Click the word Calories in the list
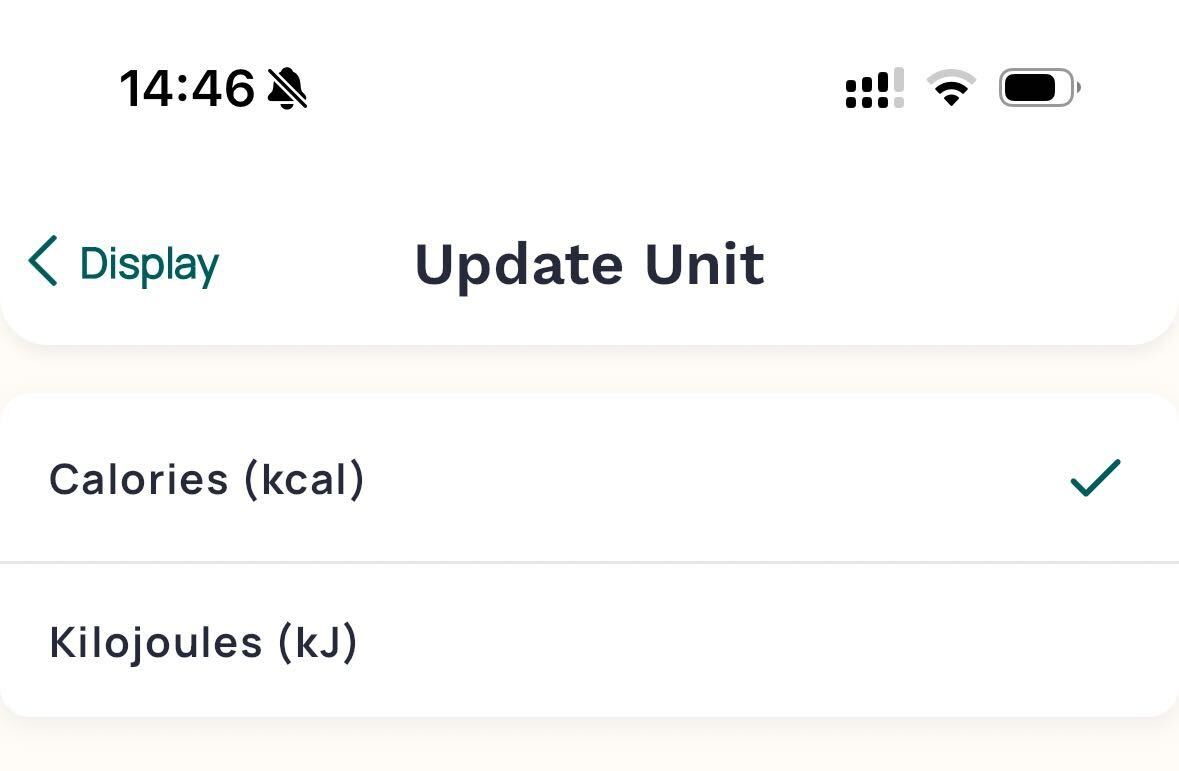Screen dimensions: 1179x771 [139, 480]
